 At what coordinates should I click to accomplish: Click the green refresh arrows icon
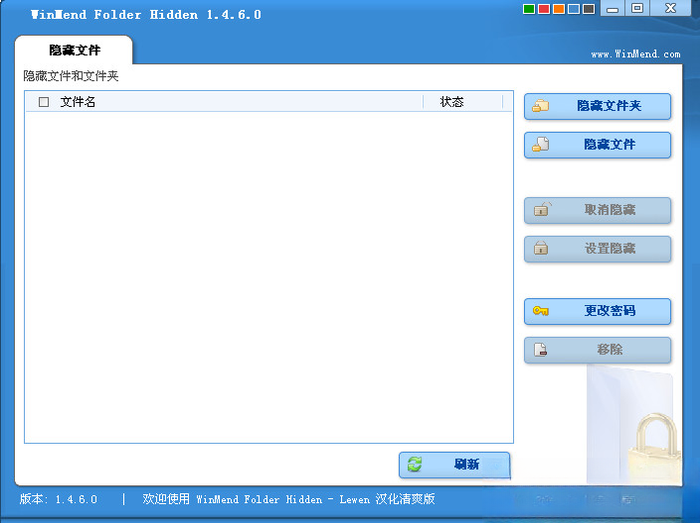tap(415, 464)
